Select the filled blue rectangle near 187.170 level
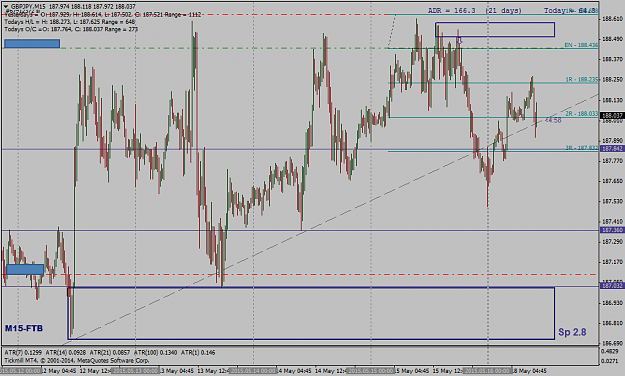625x376 pixels. pos(25,270)
